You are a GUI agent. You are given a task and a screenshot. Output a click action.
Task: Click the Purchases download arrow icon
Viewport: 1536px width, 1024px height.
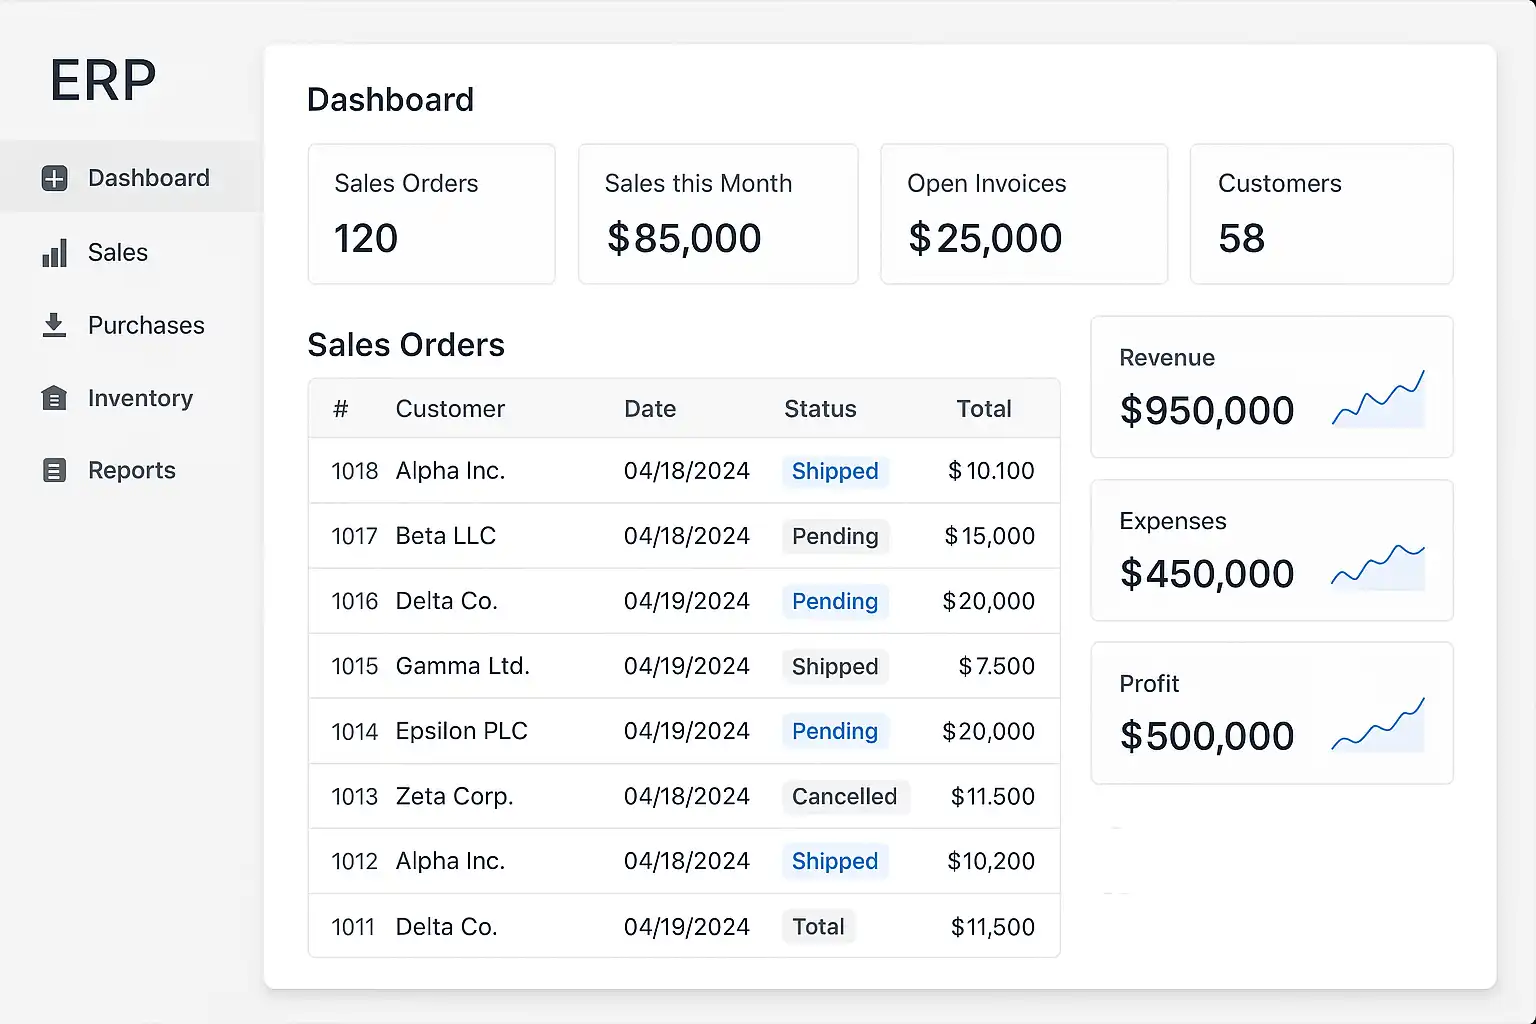(x=54, y=325)
